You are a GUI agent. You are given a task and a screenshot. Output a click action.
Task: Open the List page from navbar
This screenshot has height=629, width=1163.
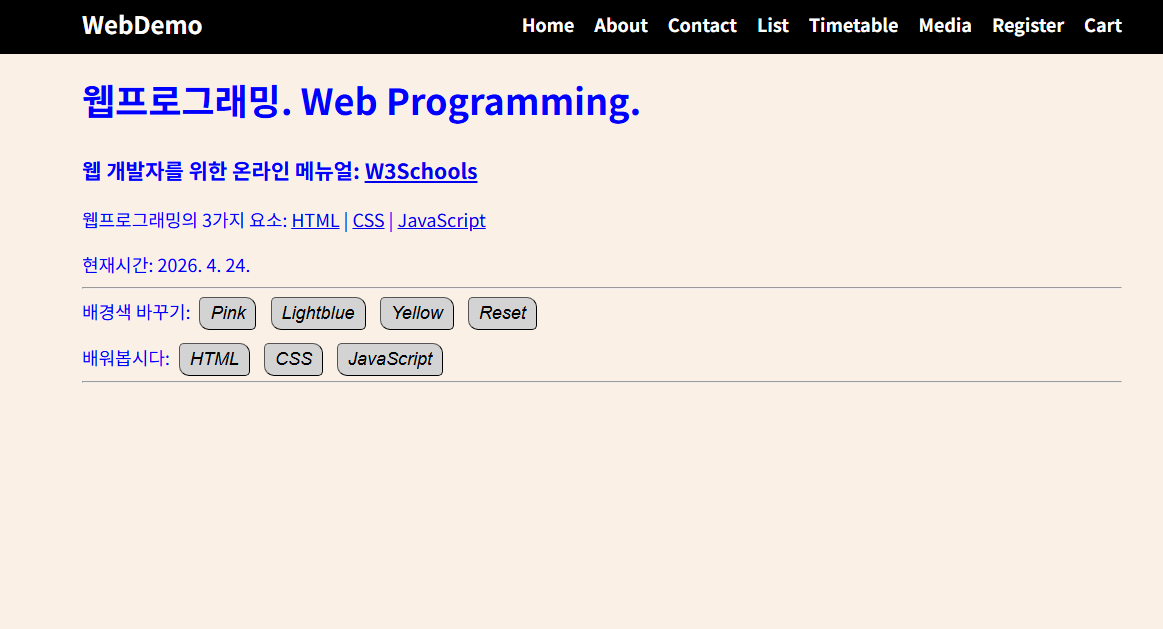(x=772, y=25)
